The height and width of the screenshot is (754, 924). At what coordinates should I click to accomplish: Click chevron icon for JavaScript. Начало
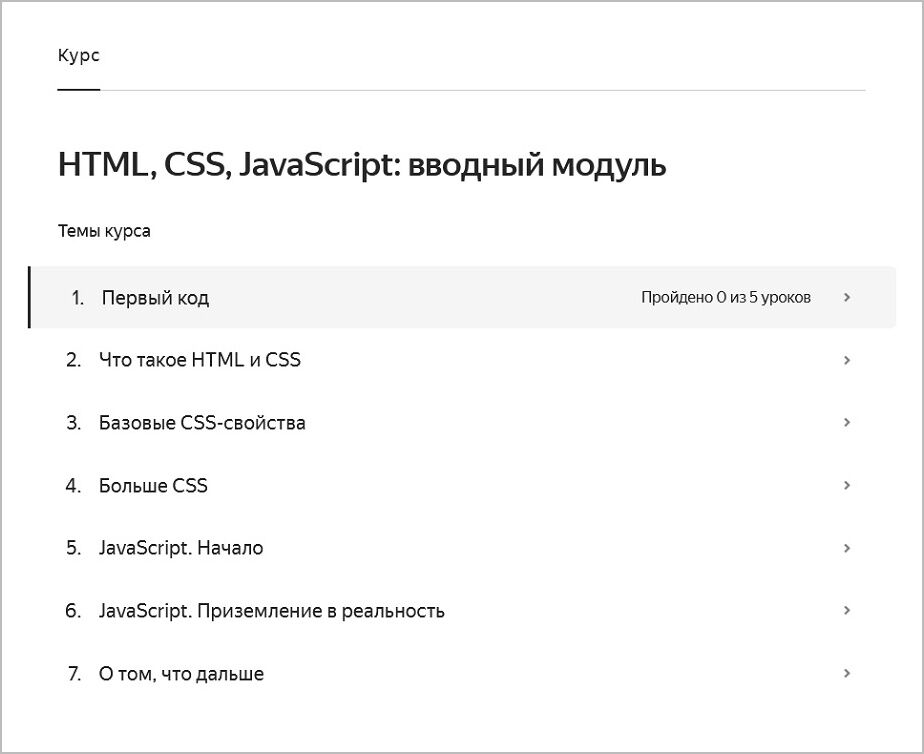(x=847, y=548)
